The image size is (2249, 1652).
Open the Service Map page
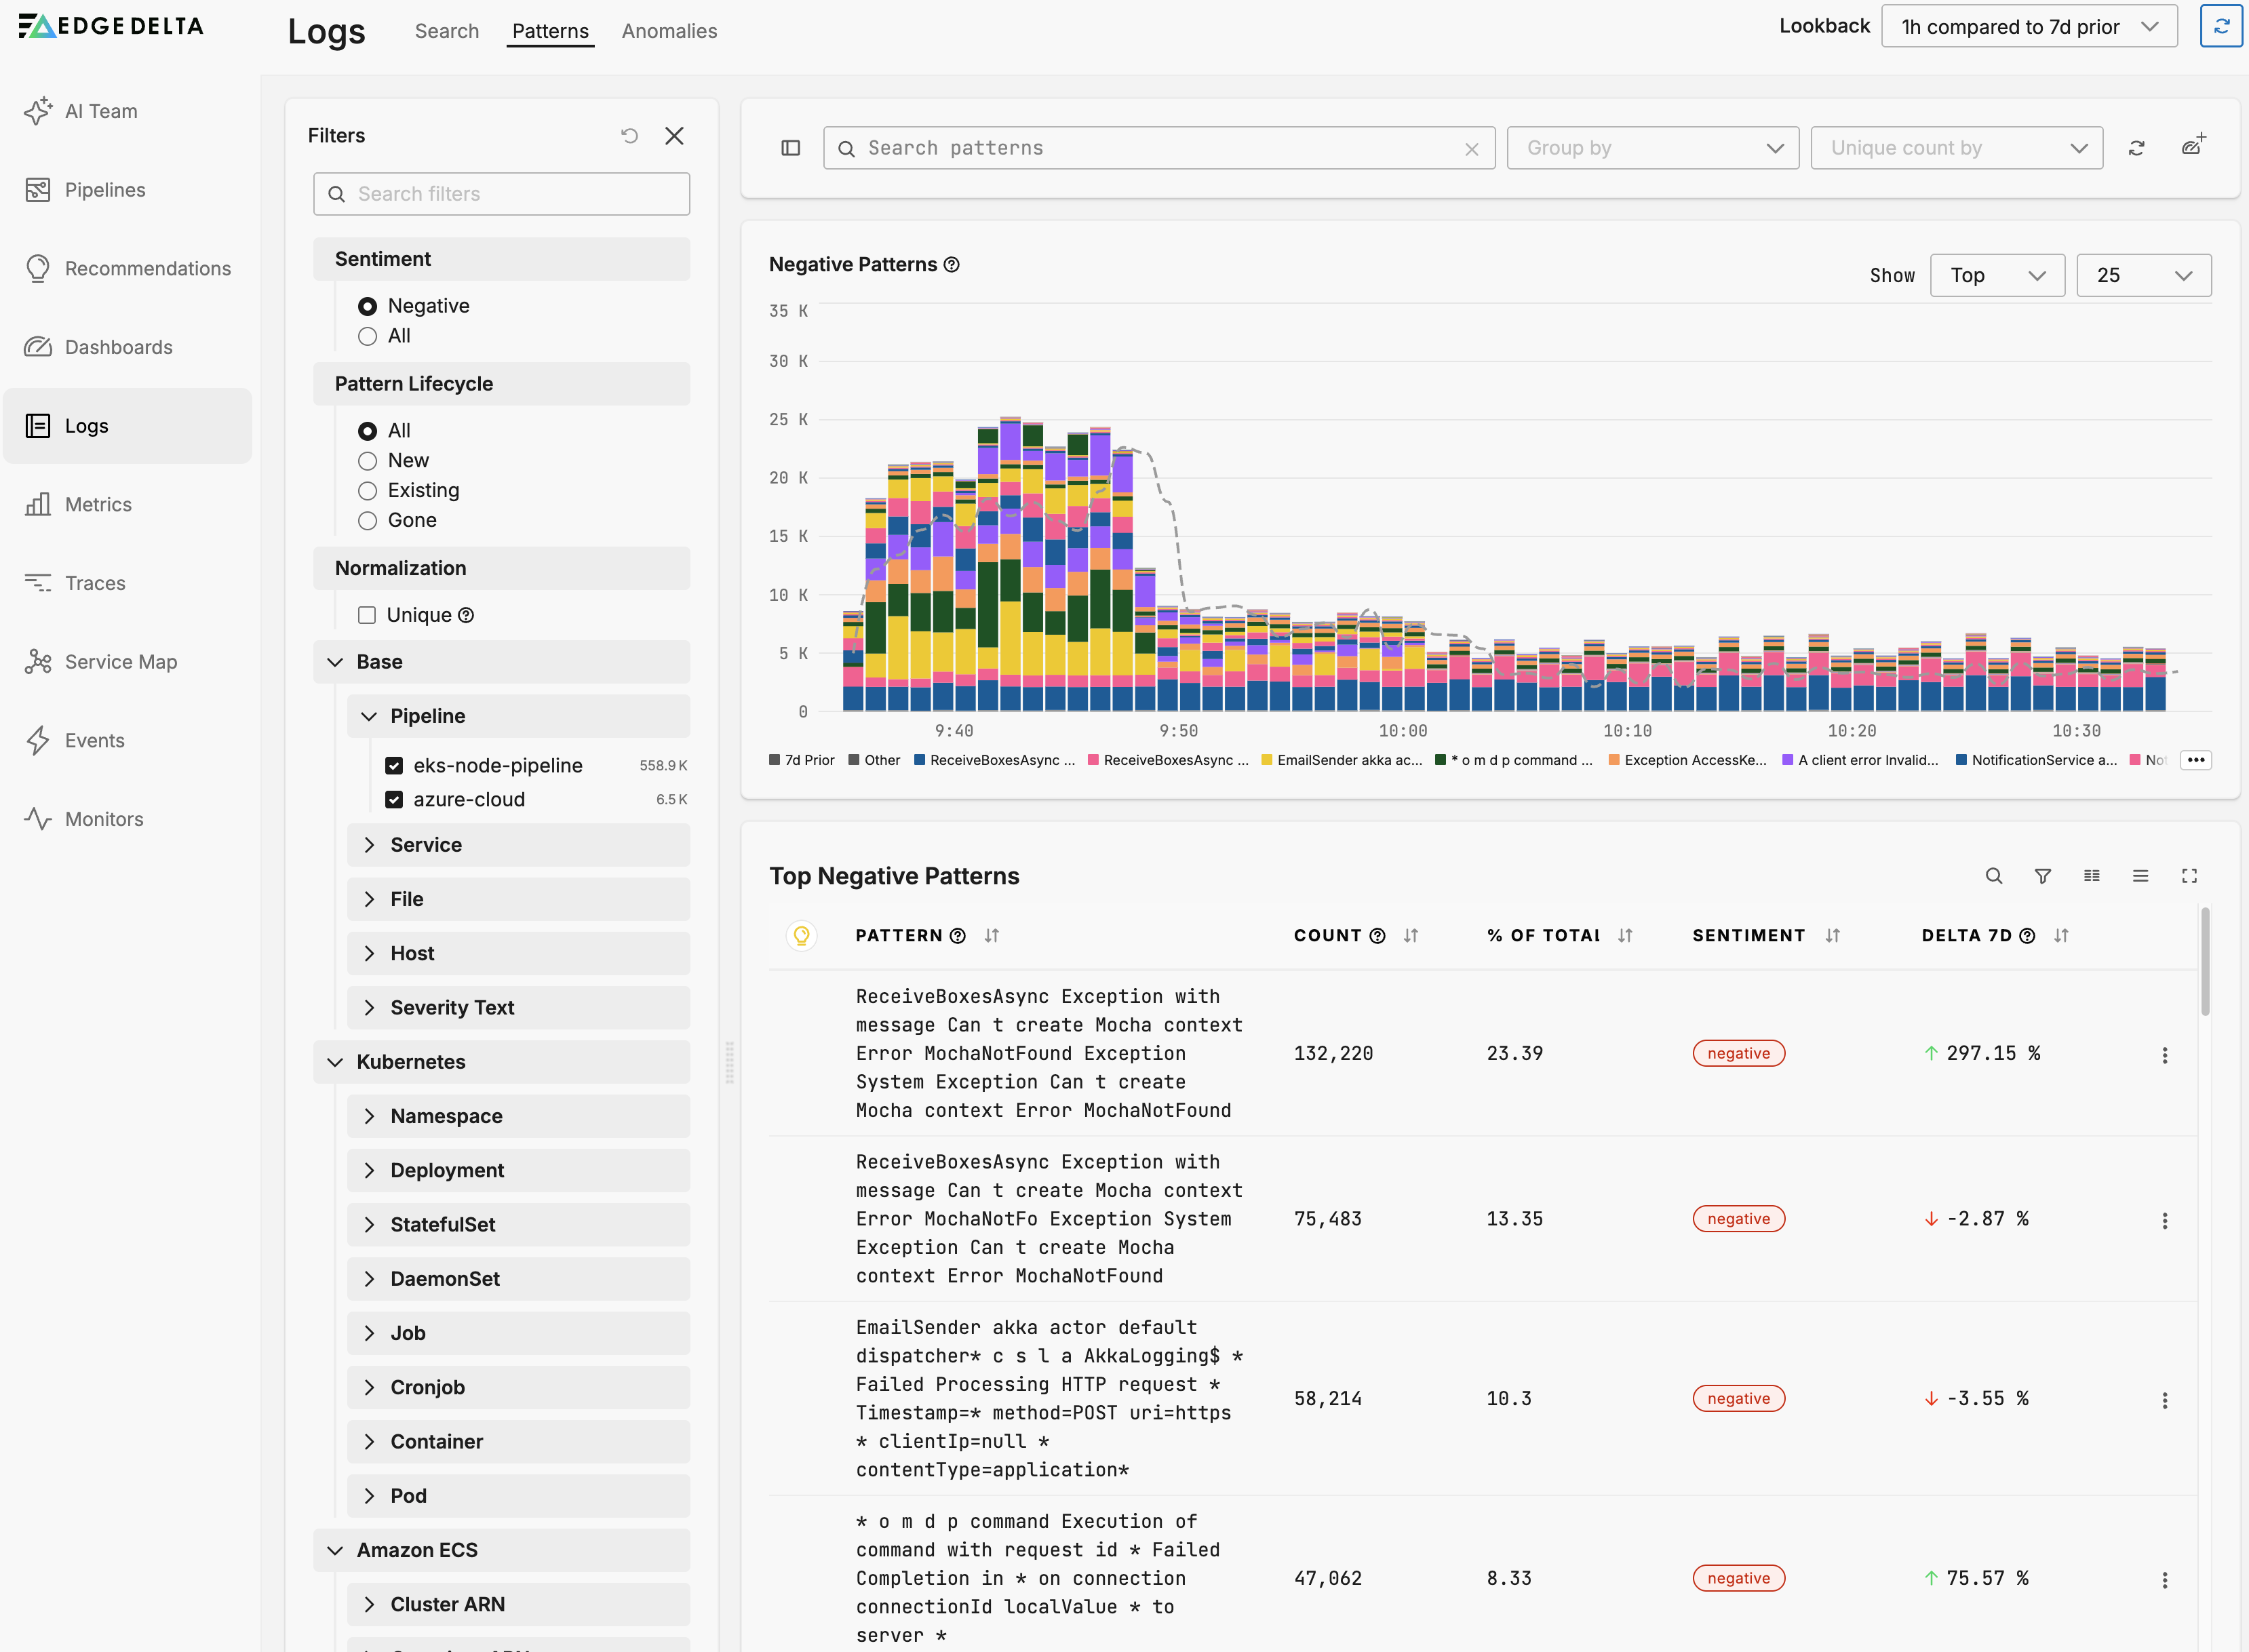point(120,662)
